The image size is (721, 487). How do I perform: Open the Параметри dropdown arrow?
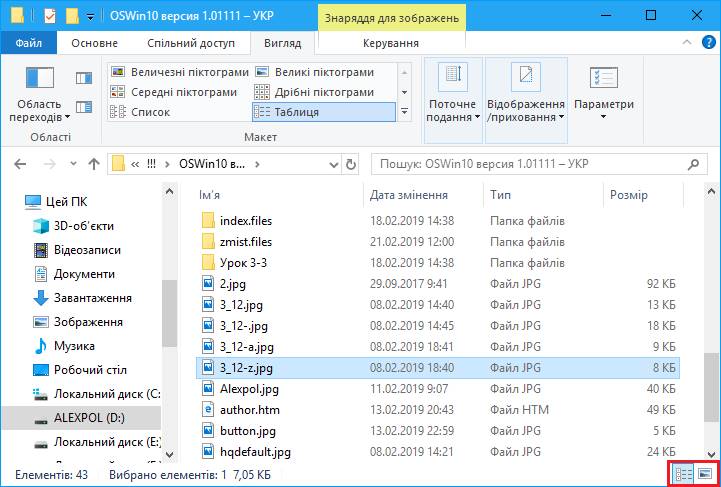click(x=603, y=117)
